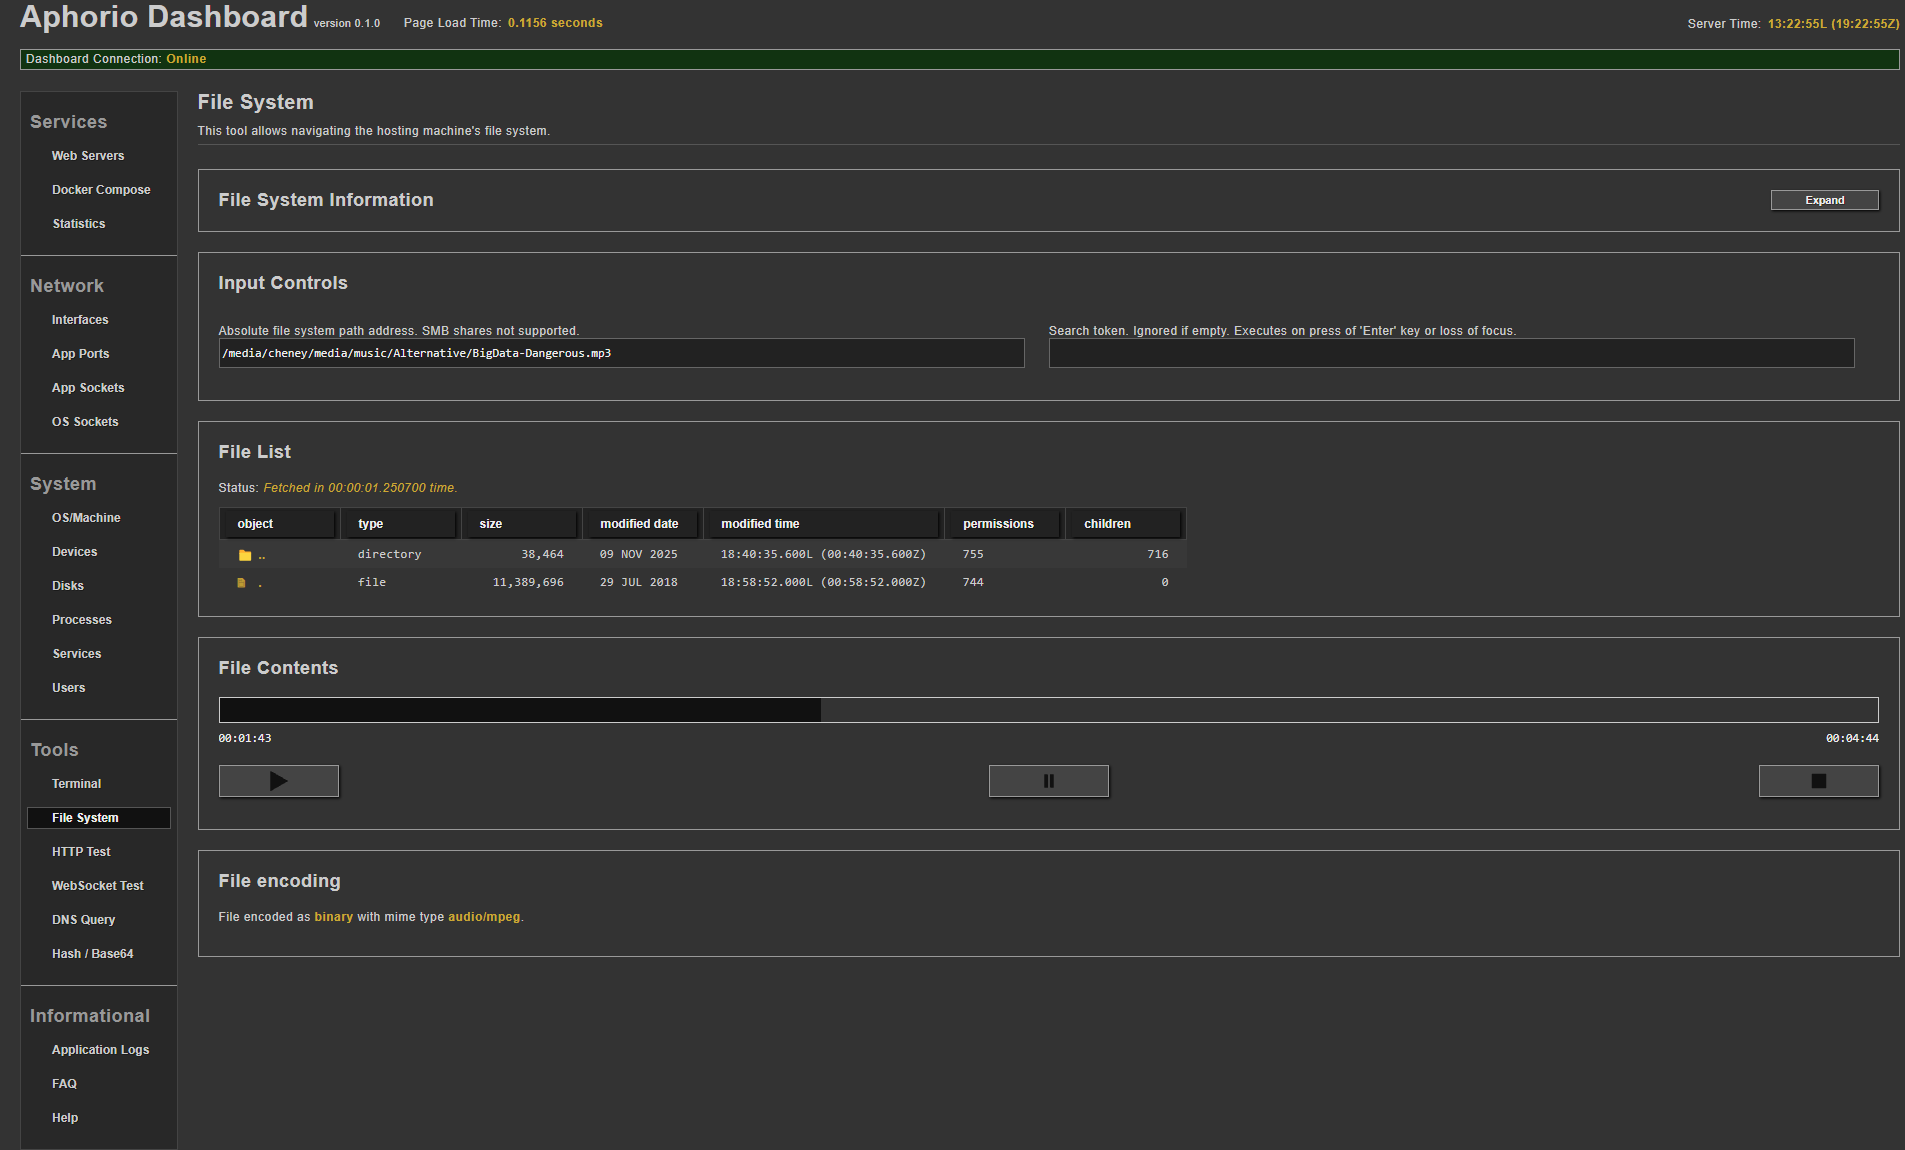Sort by the modified date column header
The width and height of the screenshot is (1905, 1150).
(x=640, y=524)
